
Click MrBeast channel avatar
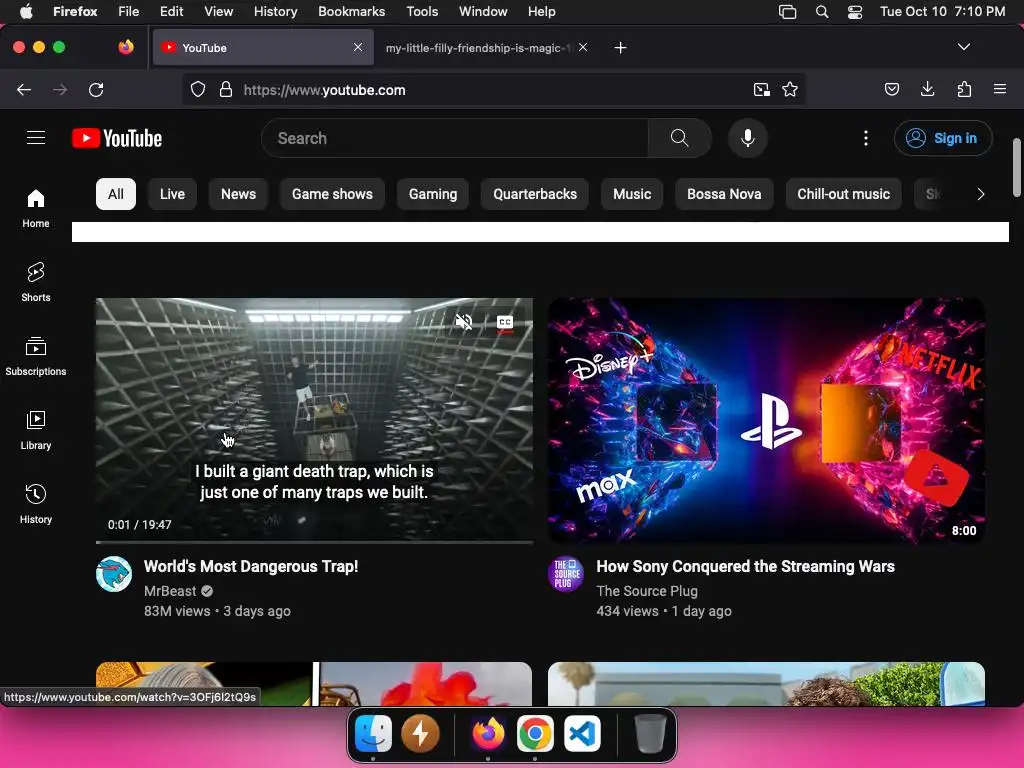pyautogui.click(x=114, y=574)
